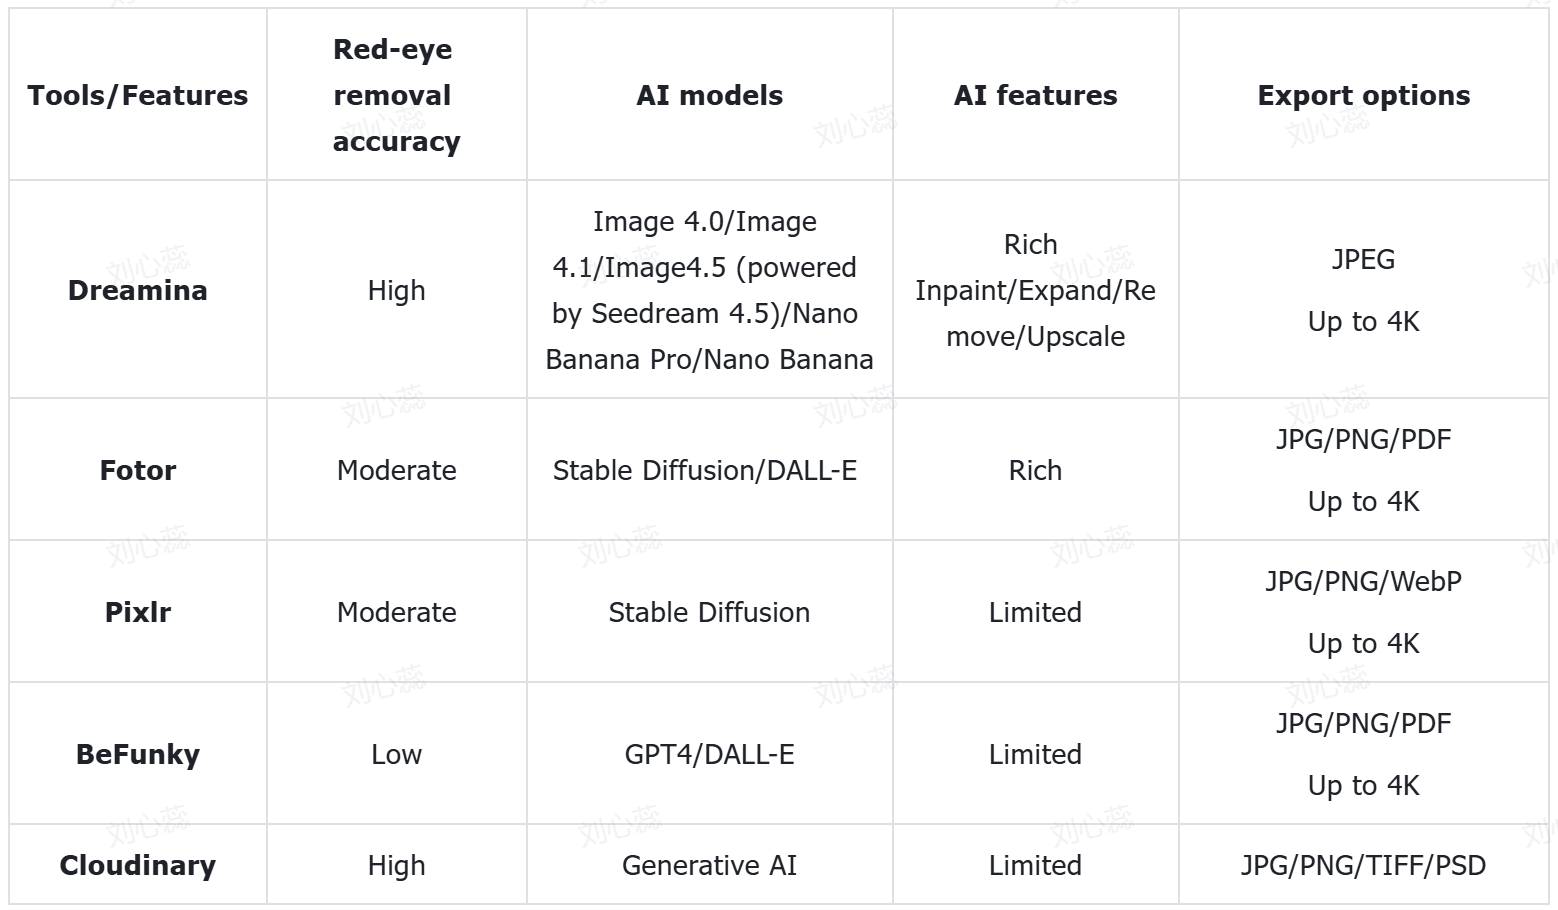This screenshot has height=910, width=1558.
Task: Select Pixlr's "Stable Diffusion" cell
Action: pos(709,612)
